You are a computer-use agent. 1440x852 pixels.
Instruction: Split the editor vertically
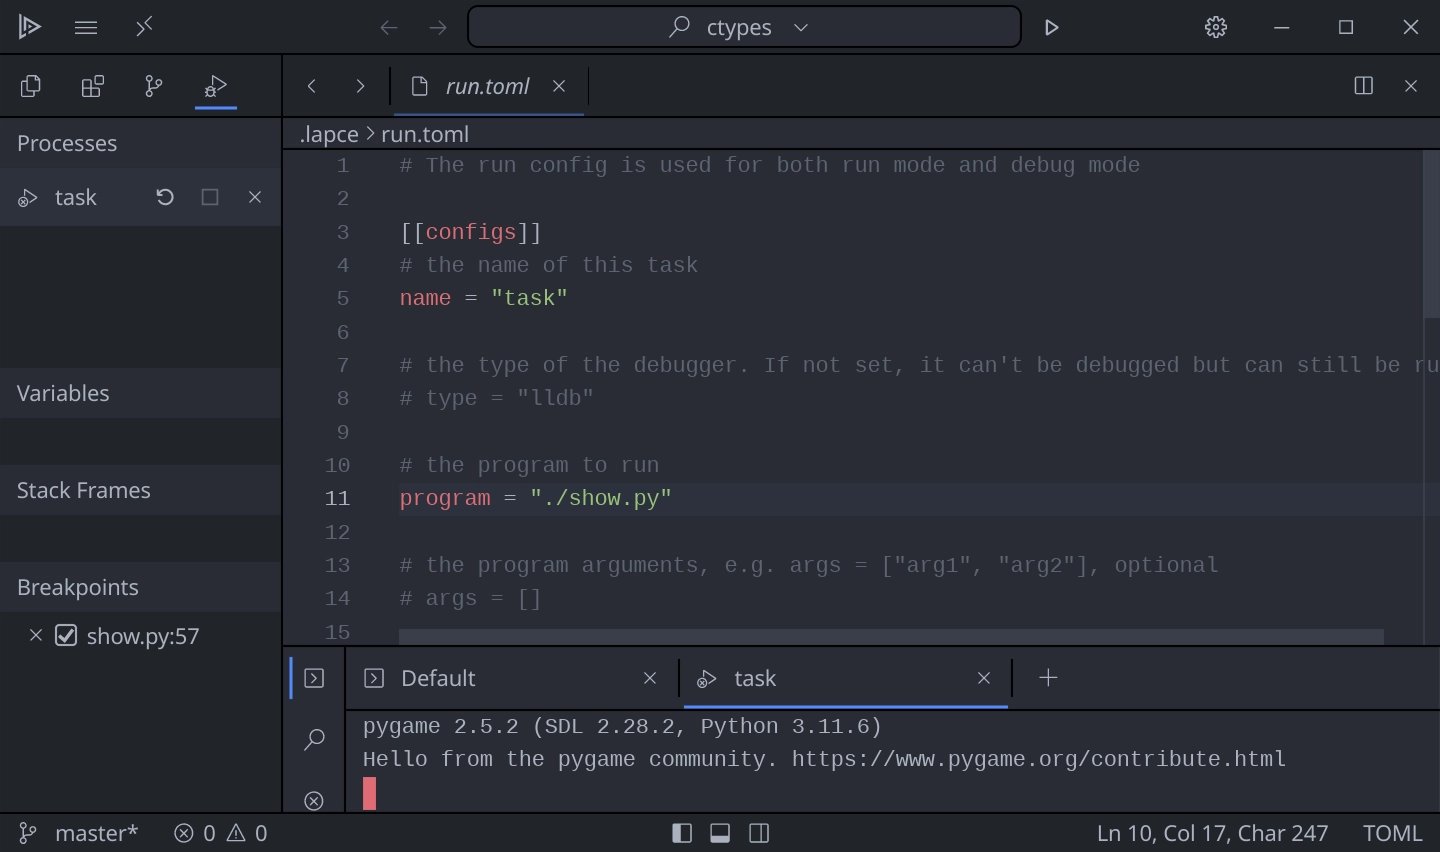(1363, 86)
